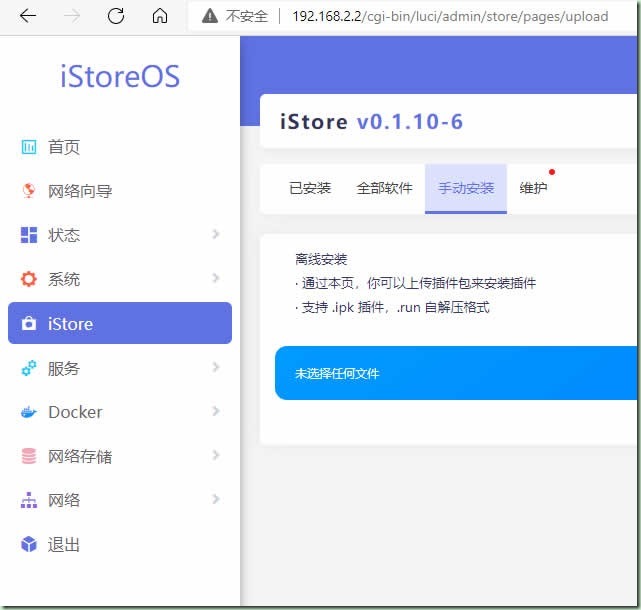Click the 未选择任何文件 upload bar
641x610 pixels.
(x=456, y=373)
